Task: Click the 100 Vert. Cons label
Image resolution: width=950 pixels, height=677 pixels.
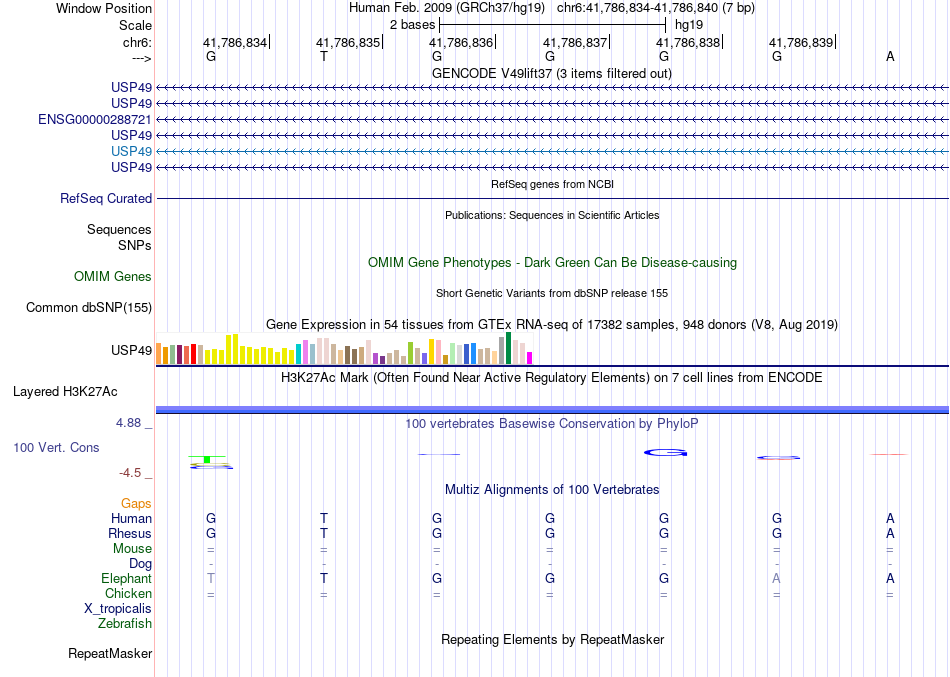Action: point(56,447)
